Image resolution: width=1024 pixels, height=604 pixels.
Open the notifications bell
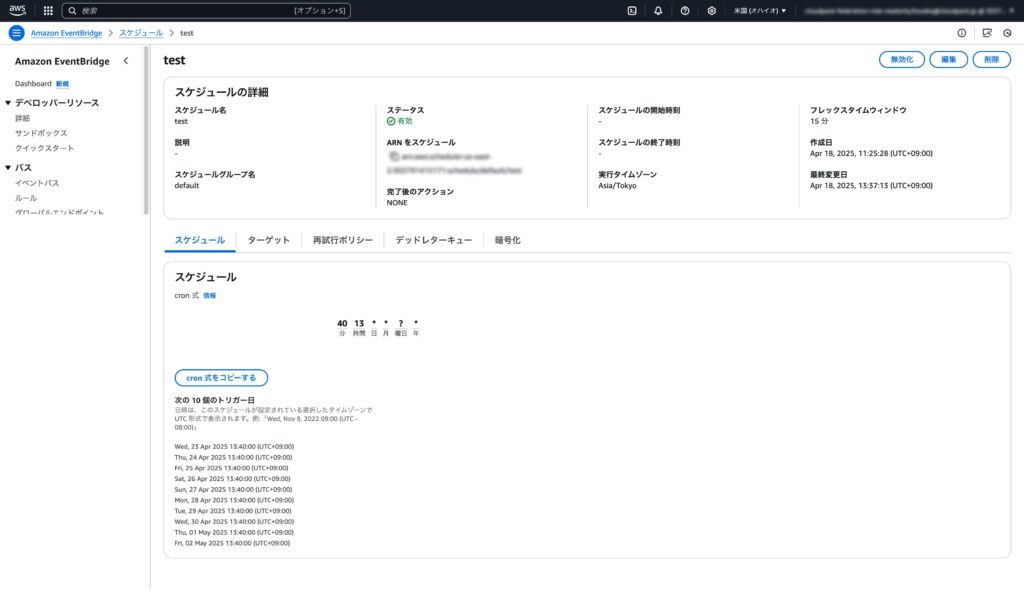tap(658, 10)
